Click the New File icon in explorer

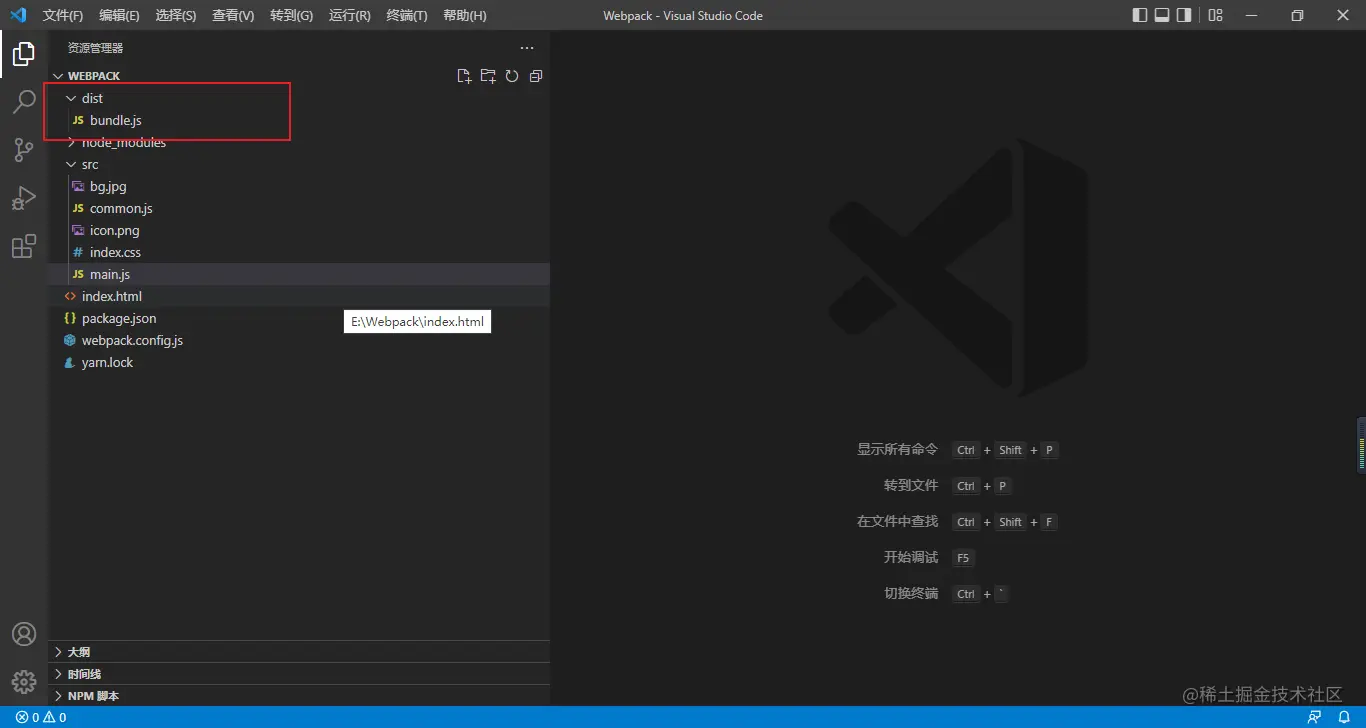[x=464, y=76]
